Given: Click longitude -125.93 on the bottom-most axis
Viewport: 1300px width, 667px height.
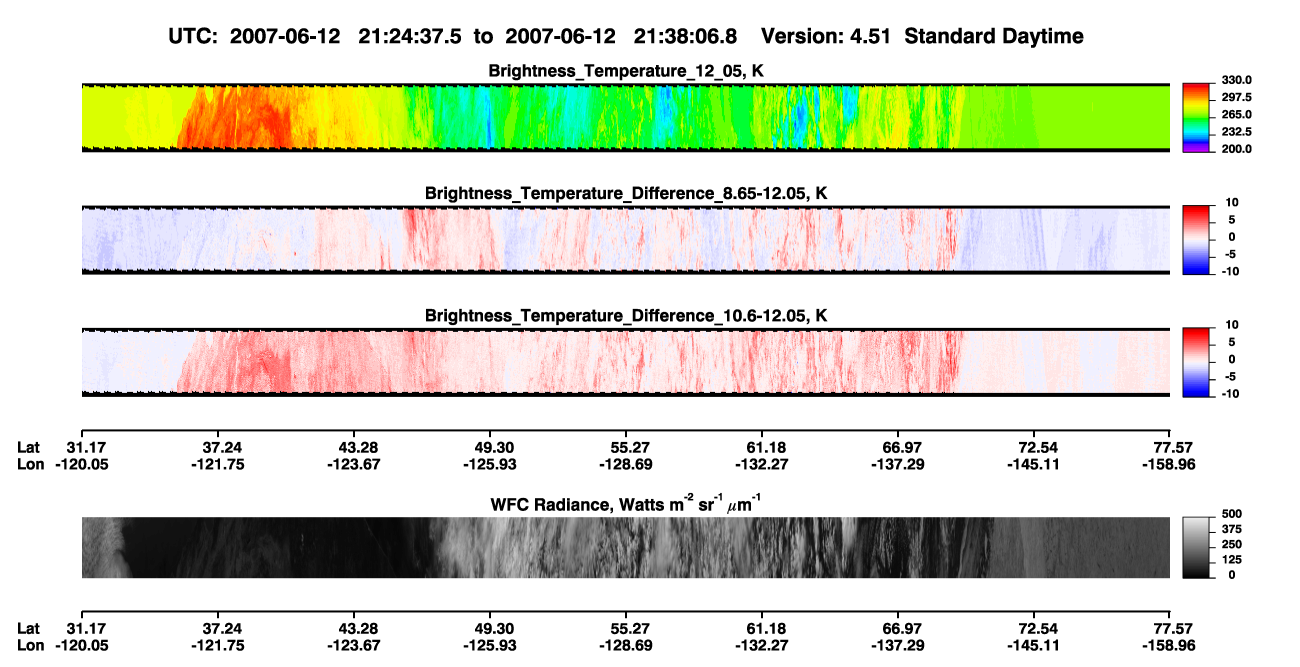Looking at the screenshot, I should click(x=492, y=646).
